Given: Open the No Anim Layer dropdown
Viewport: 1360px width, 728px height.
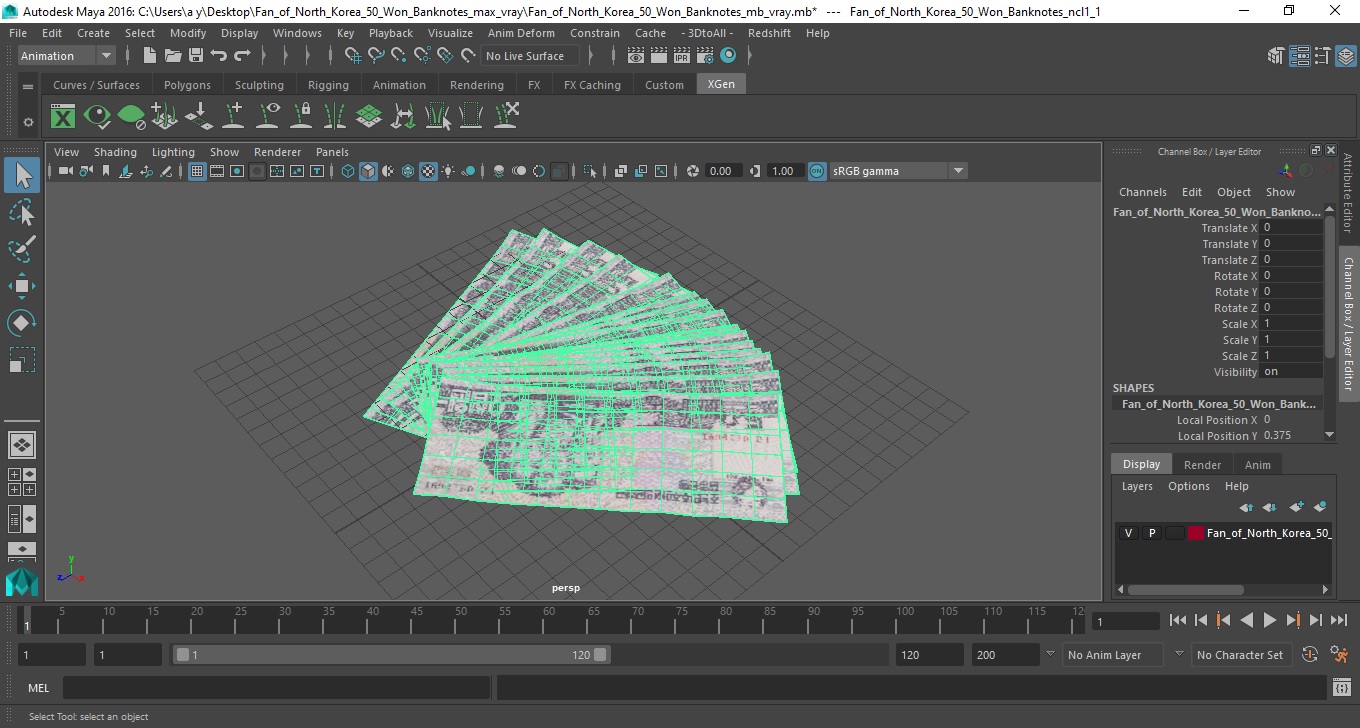Looking at the screenshot, I should click(1113, 655).
